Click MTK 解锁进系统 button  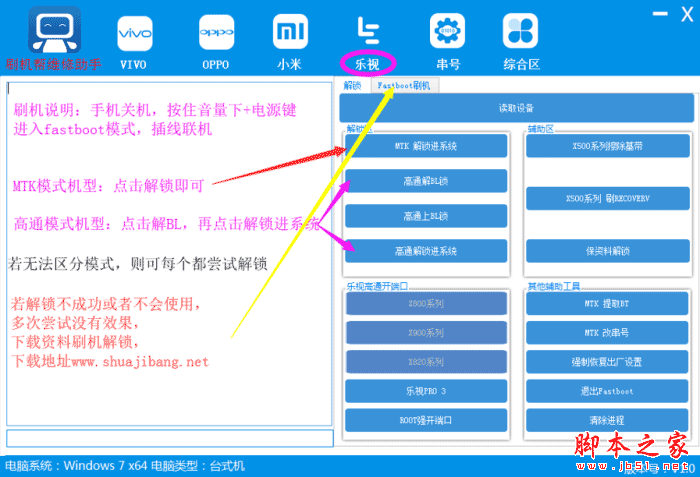pyautogui.click(x=426, y=146)
